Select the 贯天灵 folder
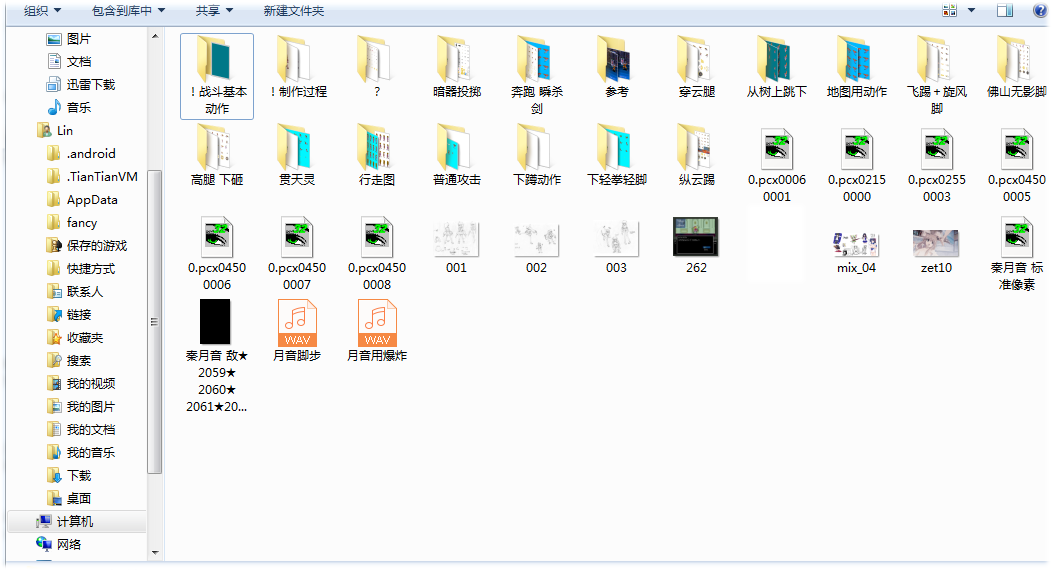The width and height of the screenshot is (1052, 570). pos(297,156)
